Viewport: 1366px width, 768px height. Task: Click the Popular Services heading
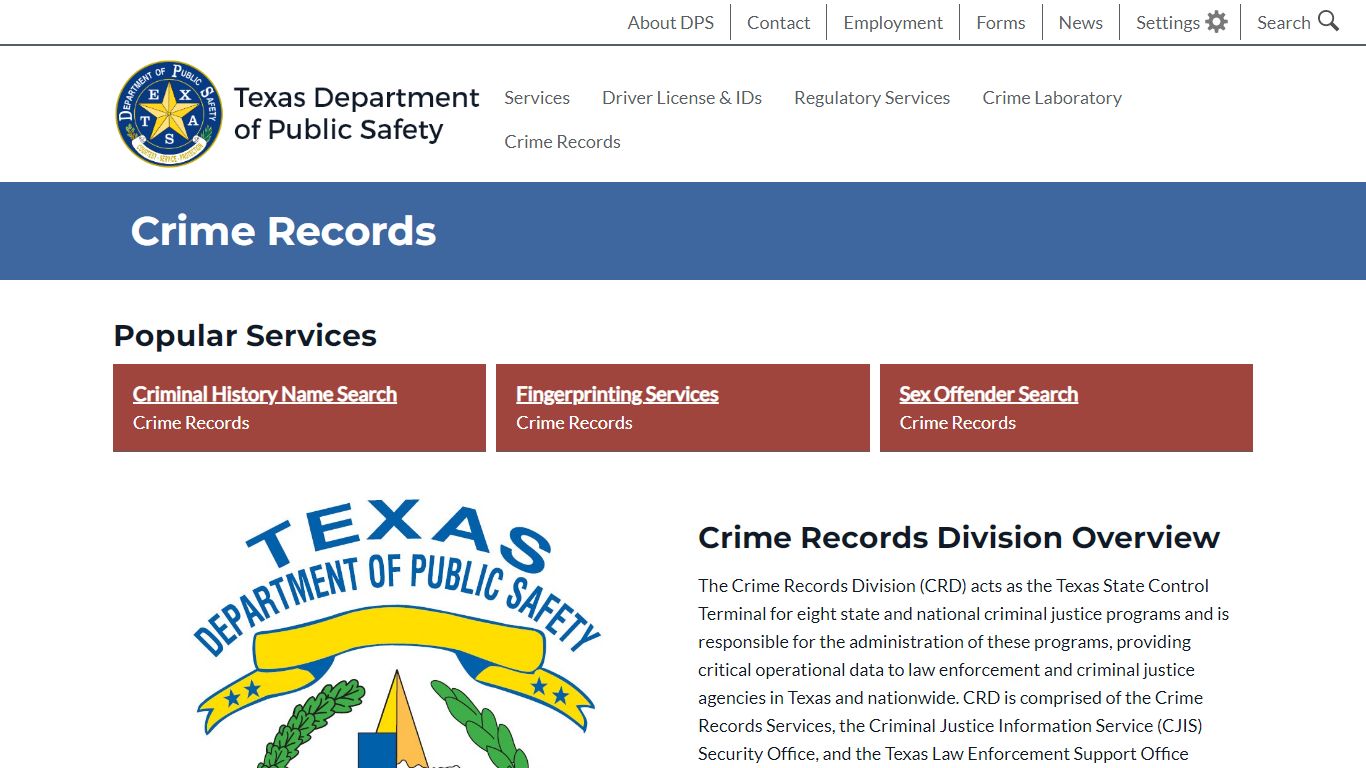pyautogui.click(x=245, y=335)
